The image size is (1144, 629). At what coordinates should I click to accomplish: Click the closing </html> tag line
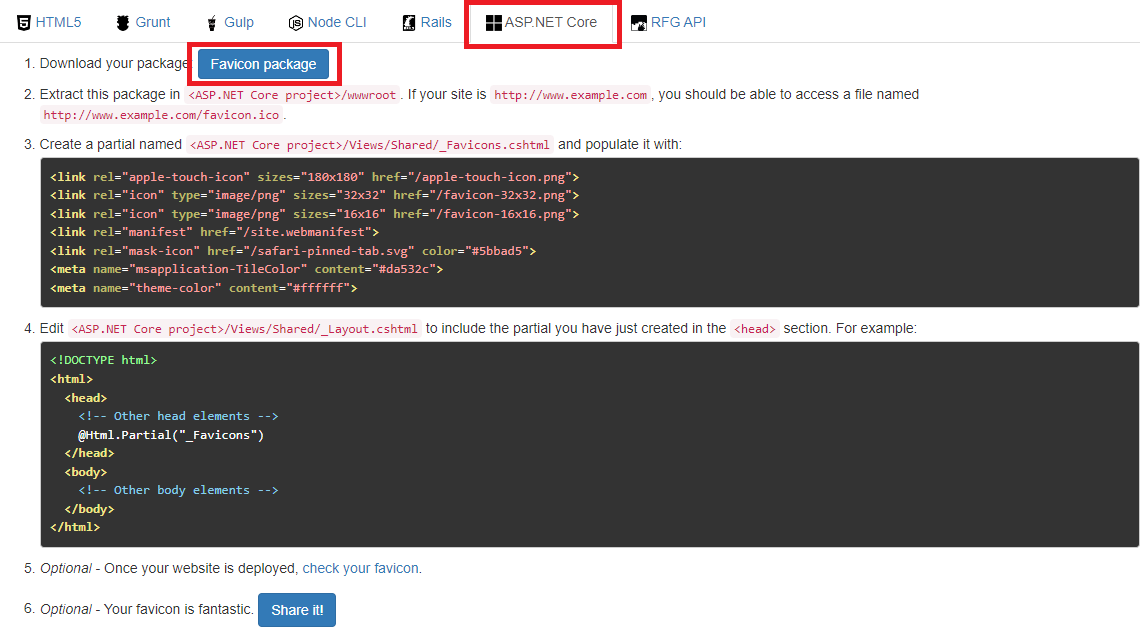coord(75,527)
